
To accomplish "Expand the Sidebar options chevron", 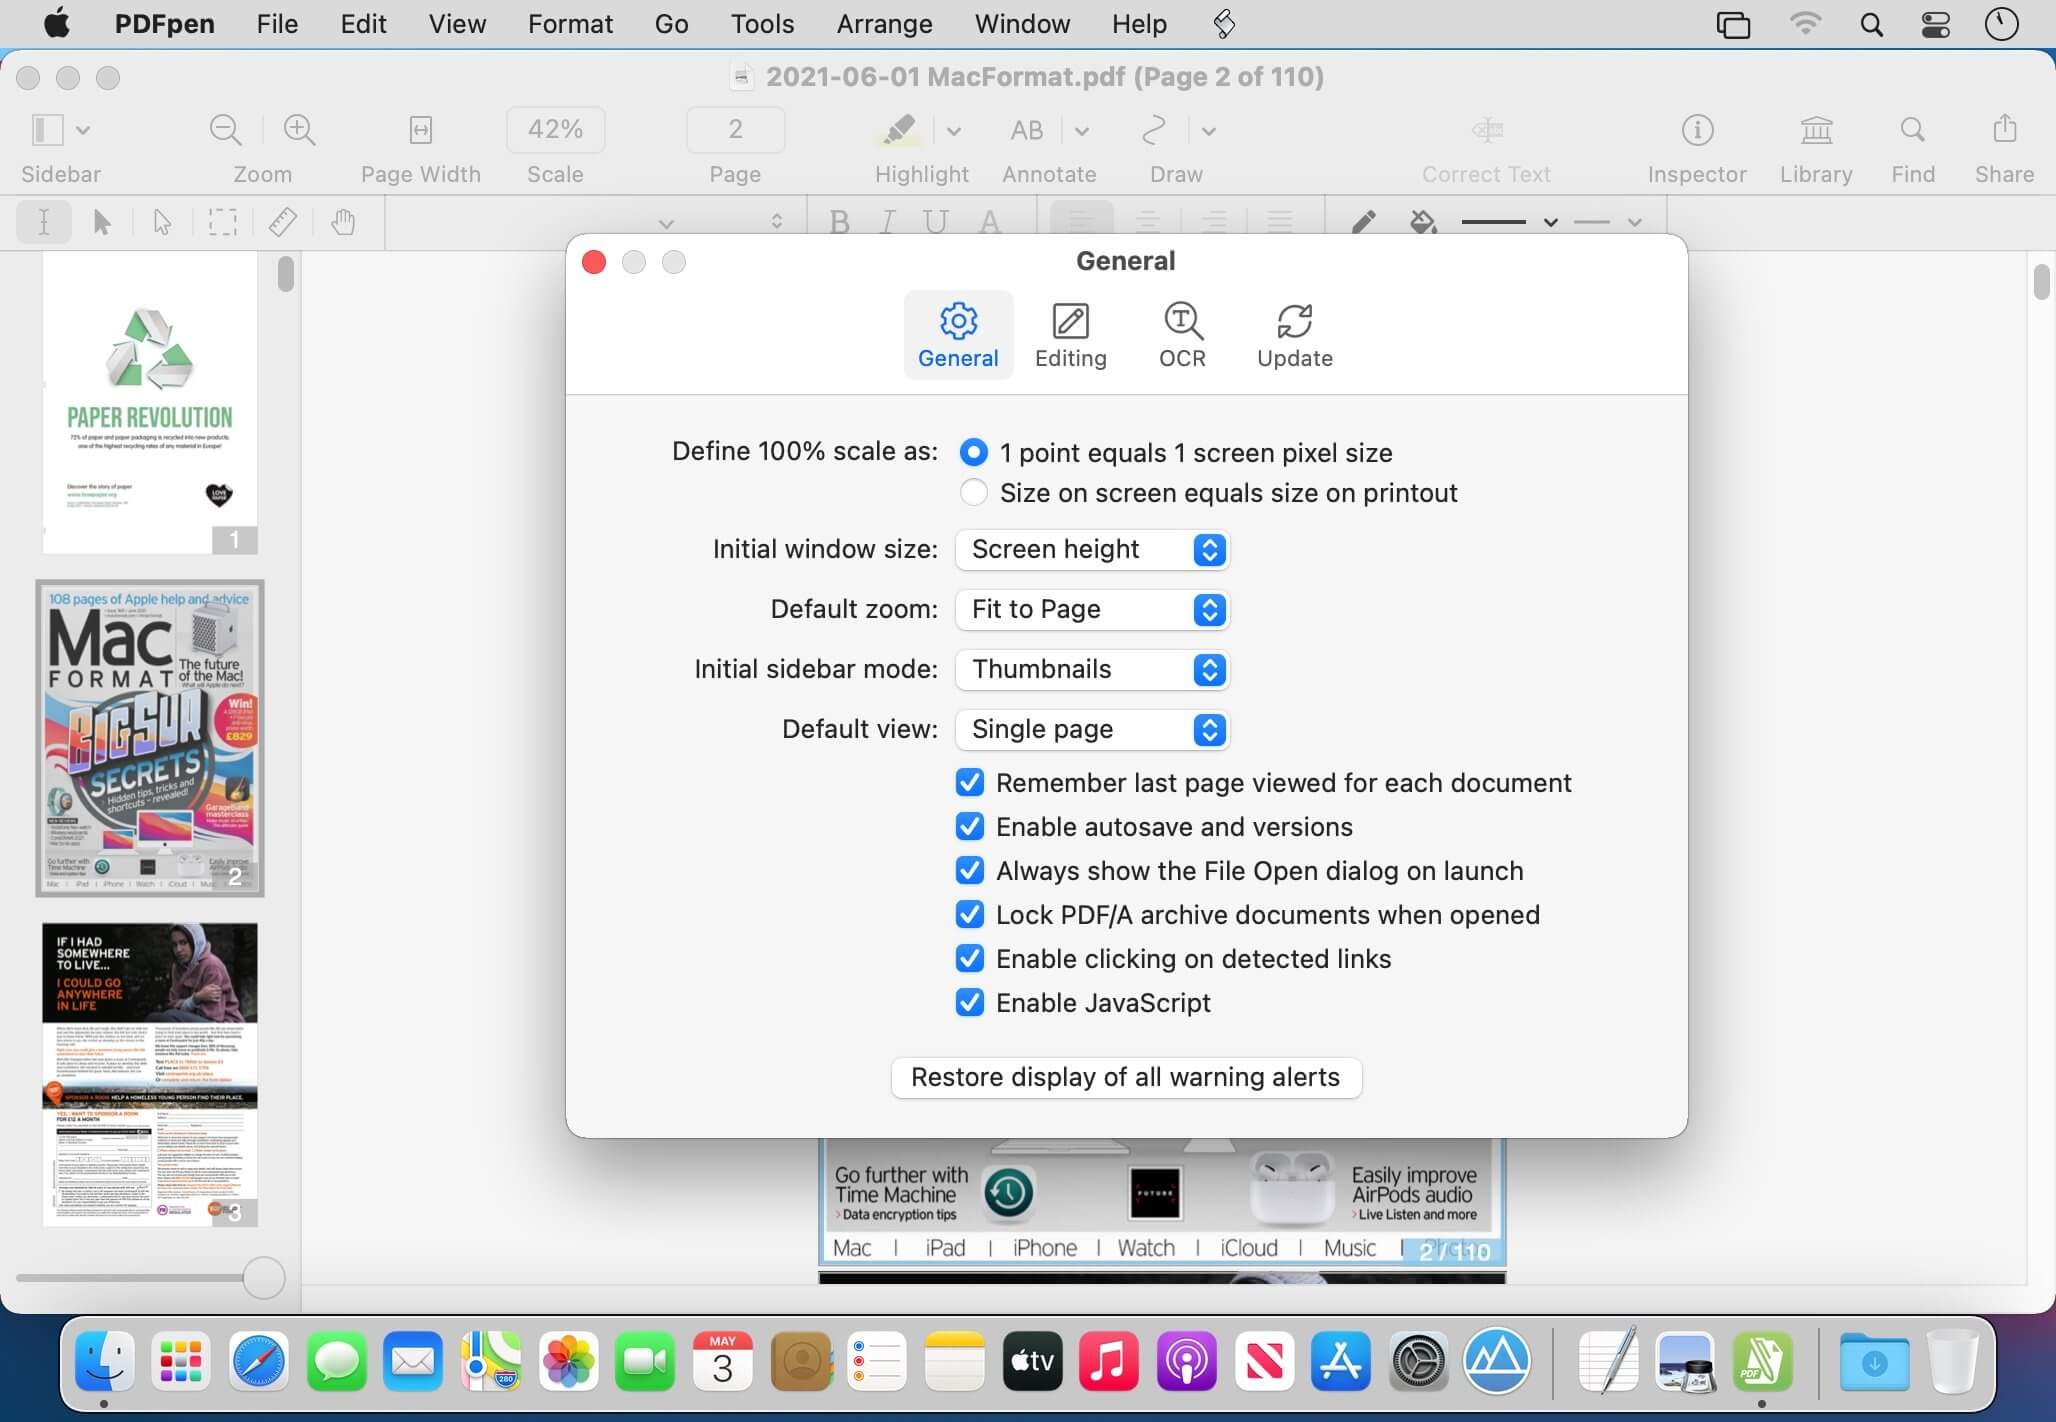I will [x=83, y=130].
